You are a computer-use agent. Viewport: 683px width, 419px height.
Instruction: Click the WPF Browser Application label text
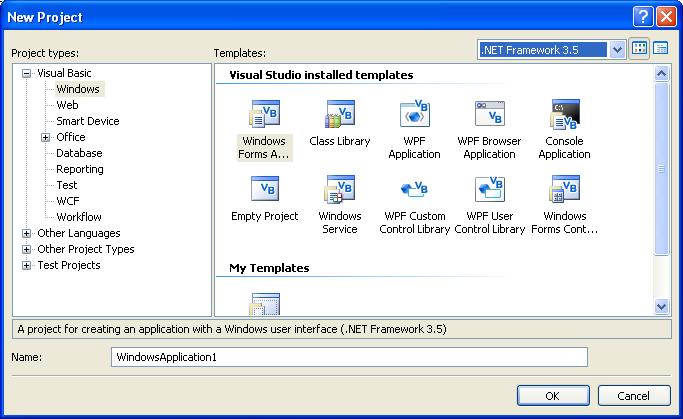point(489,148)
